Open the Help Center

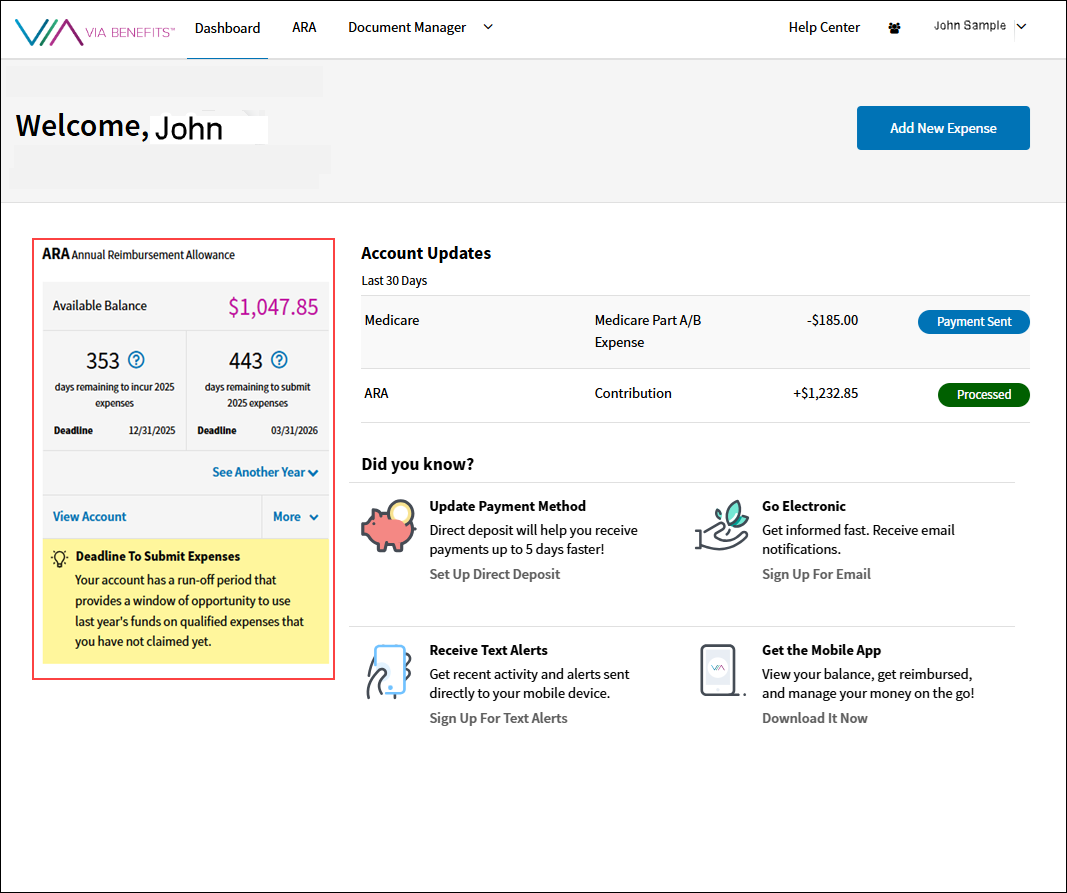point(824,27)
